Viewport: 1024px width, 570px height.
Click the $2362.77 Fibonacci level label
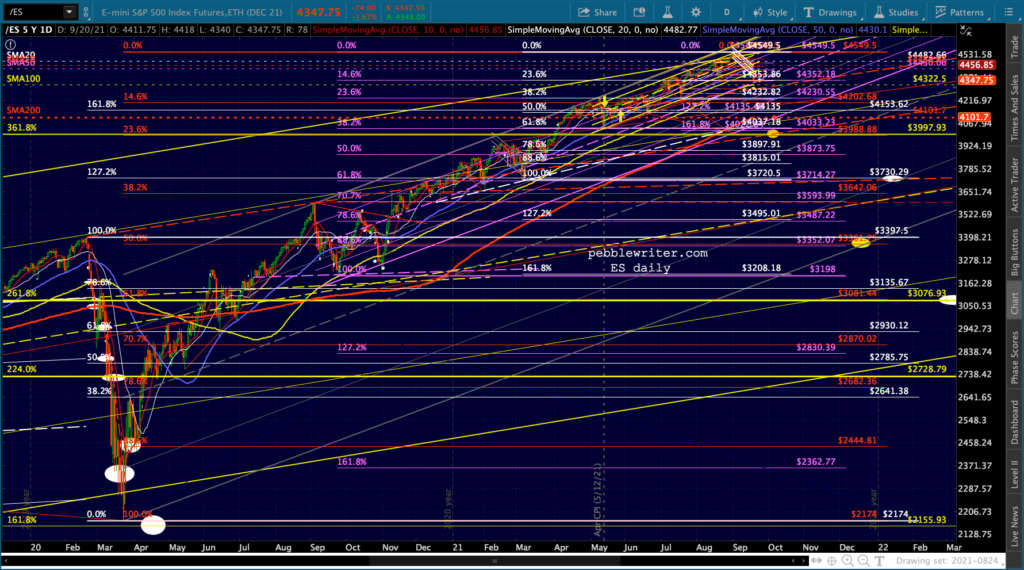point(816,462)
